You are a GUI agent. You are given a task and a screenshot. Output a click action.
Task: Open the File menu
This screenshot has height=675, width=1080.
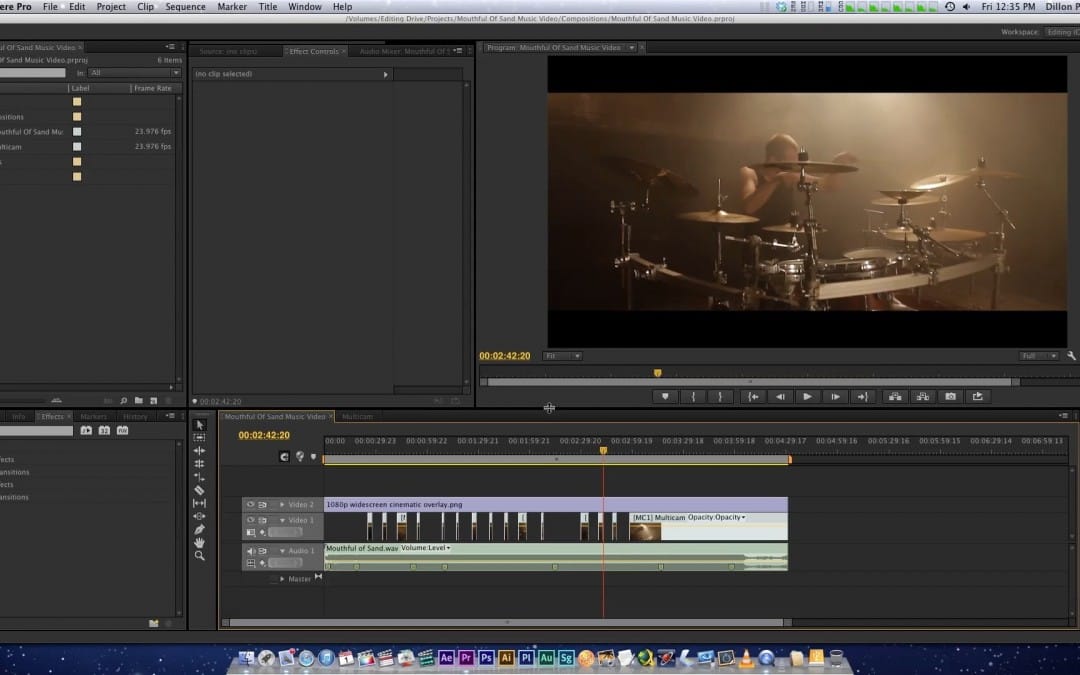point(50,6)
